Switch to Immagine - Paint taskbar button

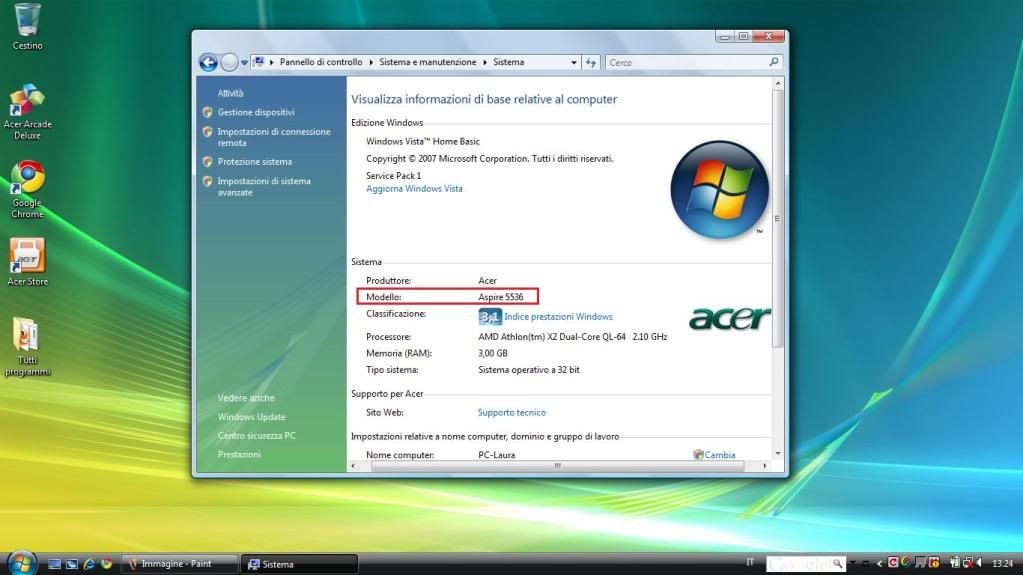point(179,564)
